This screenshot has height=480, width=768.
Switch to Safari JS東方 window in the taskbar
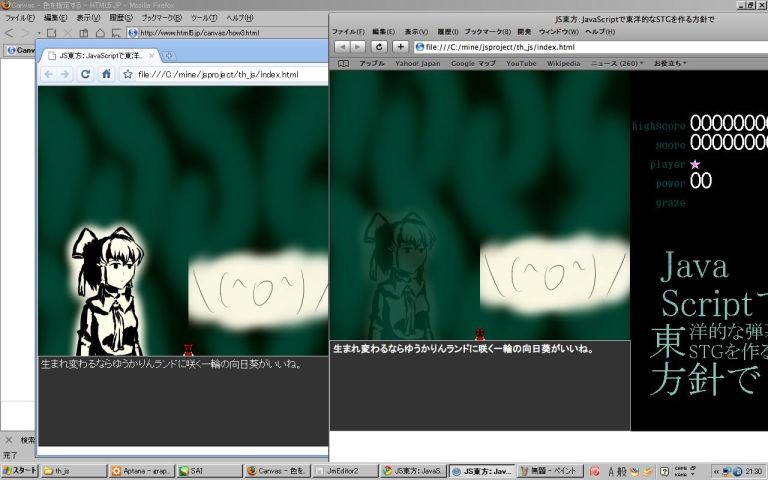tap(482, 471)
